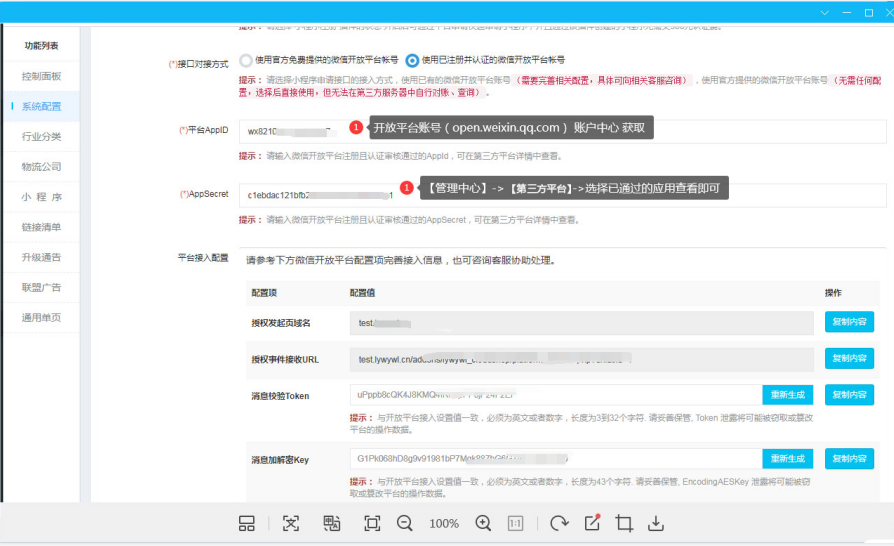This screenshot has width=894, height=546.
Task: Select radio 使用官方免费提供的微信开放平台帐号
Action: (x=246, y=60)
